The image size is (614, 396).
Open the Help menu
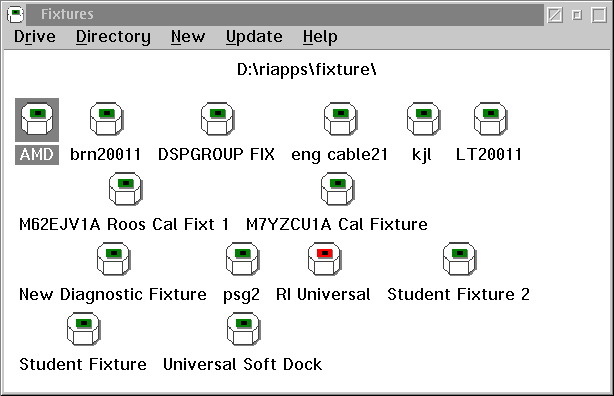(320, 37)
